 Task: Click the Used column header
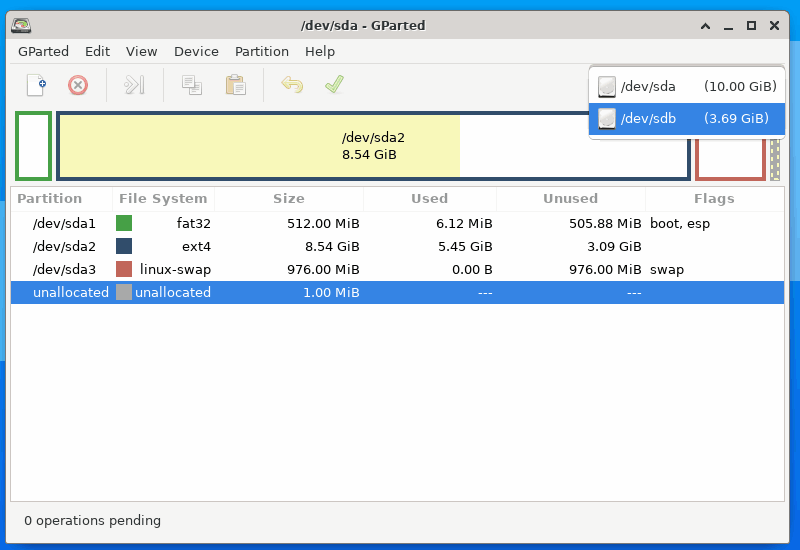(x=430, y=198)
